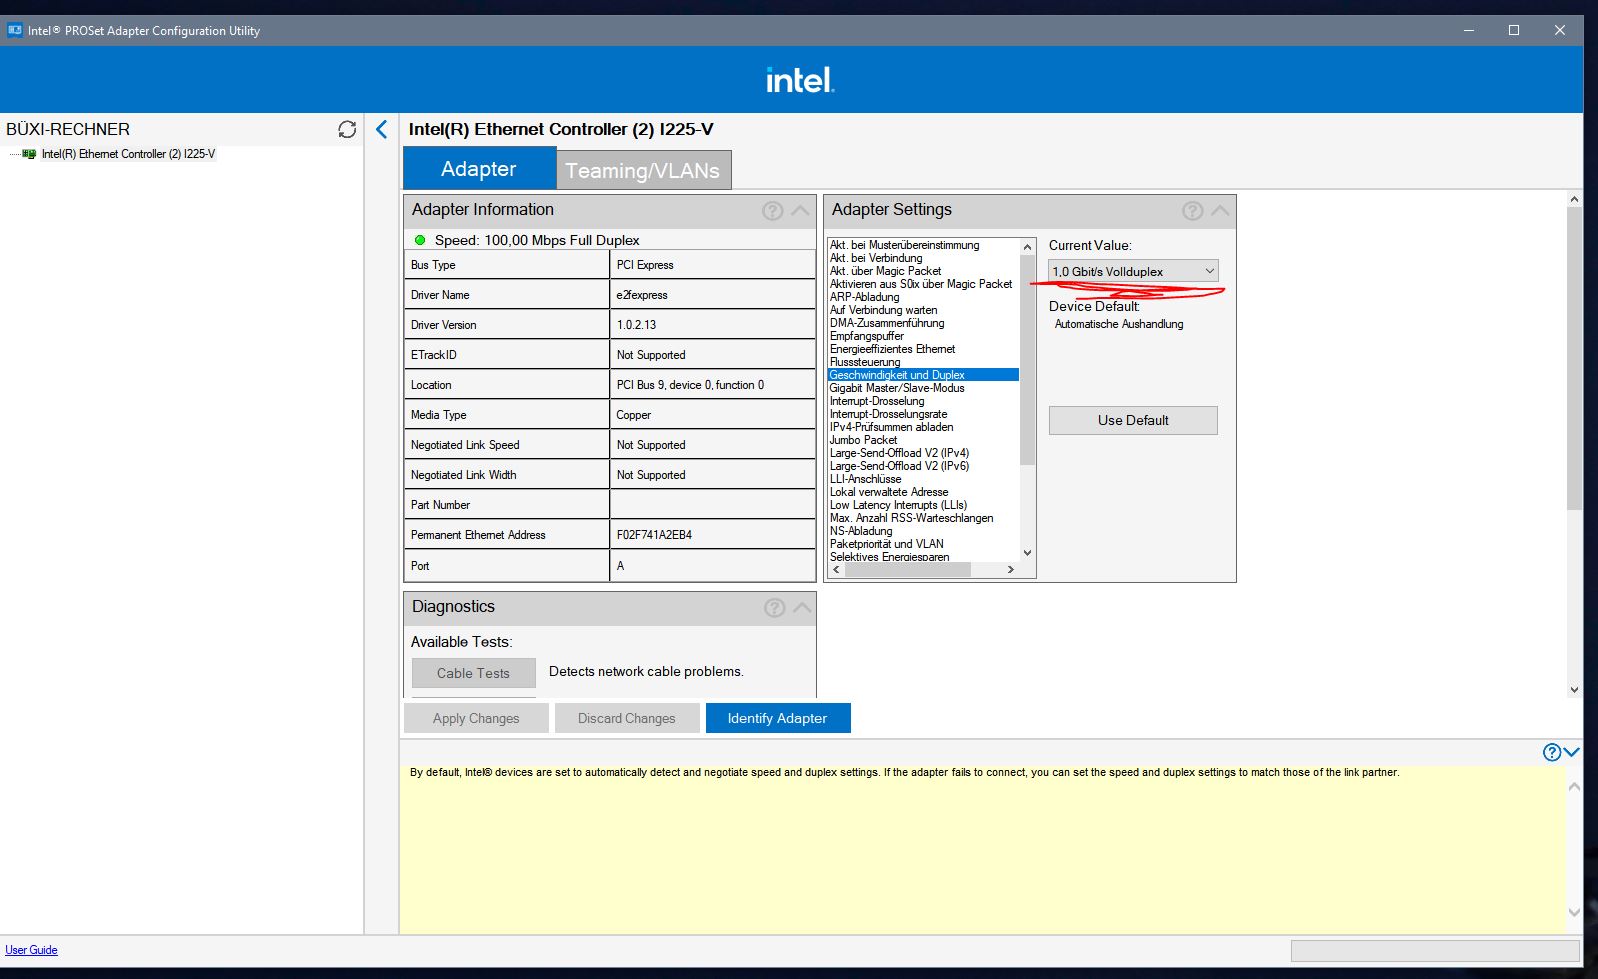Switch to the Adapter tab
1598x979 pixels.
coord(479,168)
